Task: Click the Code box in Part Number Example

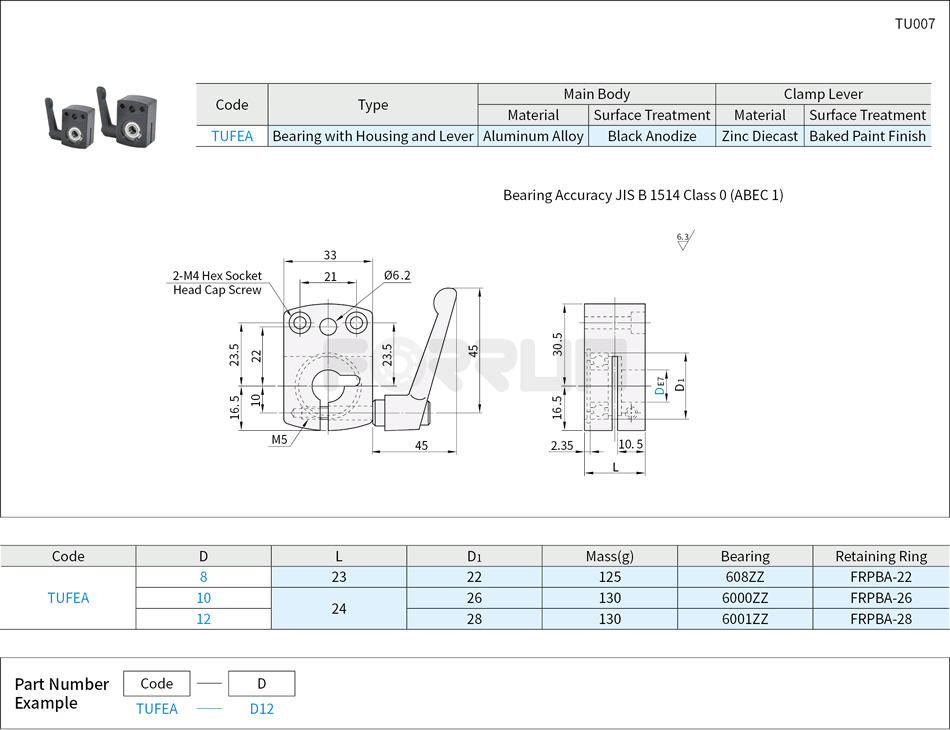Action: pyautogui.click(x=157, y=684)
